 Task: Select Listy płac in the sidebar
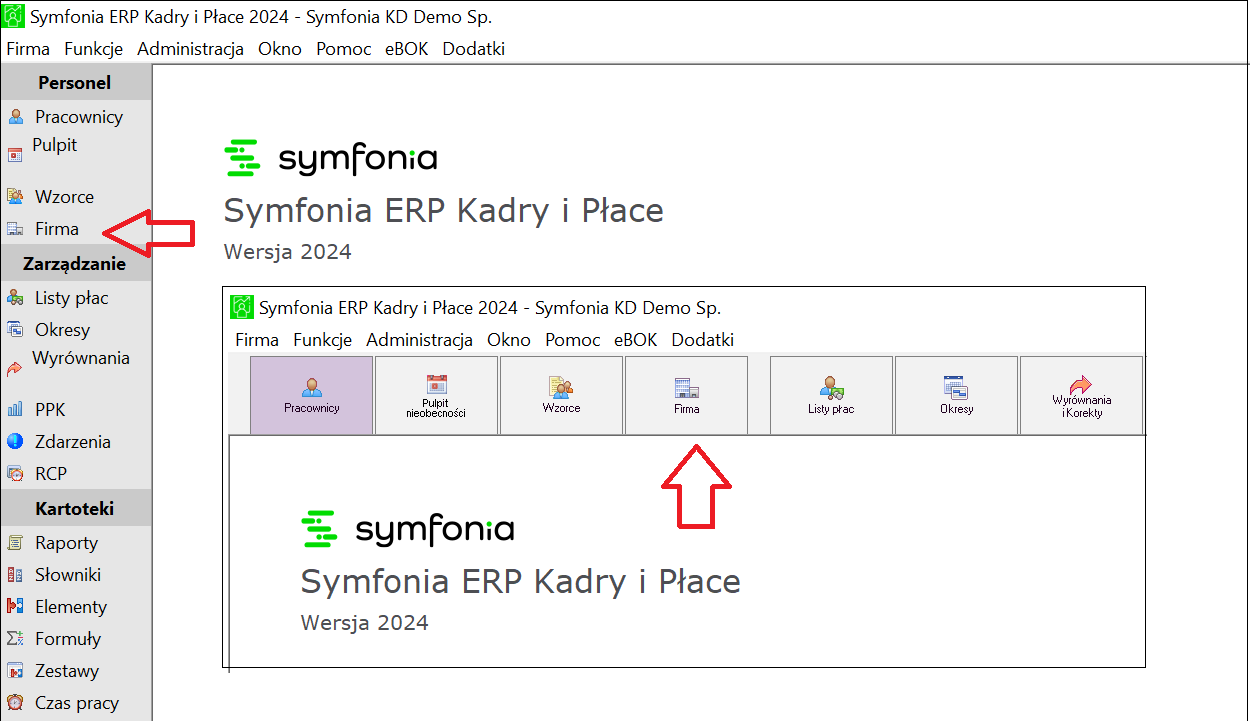71,298
